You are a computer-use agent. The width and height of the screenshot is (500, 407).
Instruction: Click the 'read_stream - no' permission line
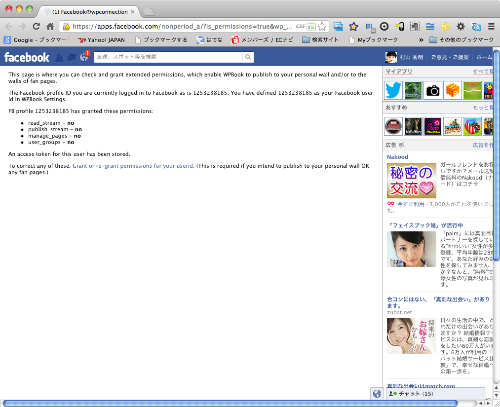(x=51, y=123)
